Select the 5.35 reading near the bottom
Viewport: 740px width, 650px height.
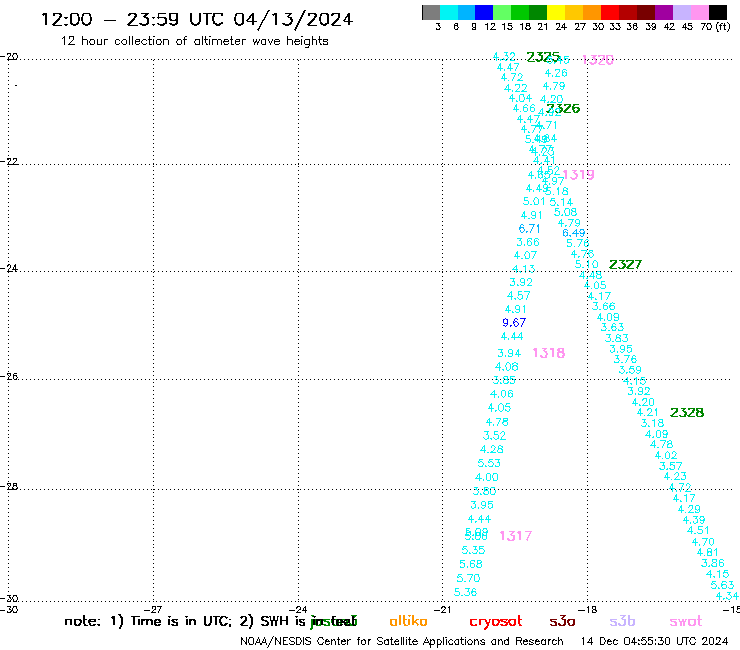click(473, 550)
